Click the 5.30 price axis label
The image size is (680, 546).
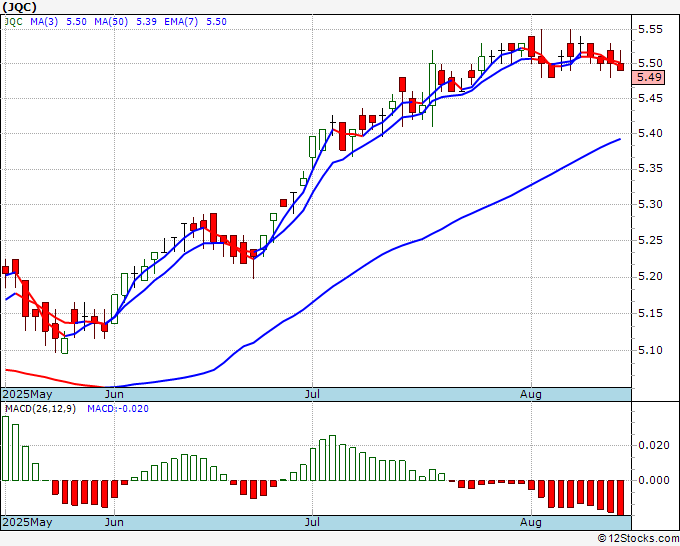pos(650,204)
